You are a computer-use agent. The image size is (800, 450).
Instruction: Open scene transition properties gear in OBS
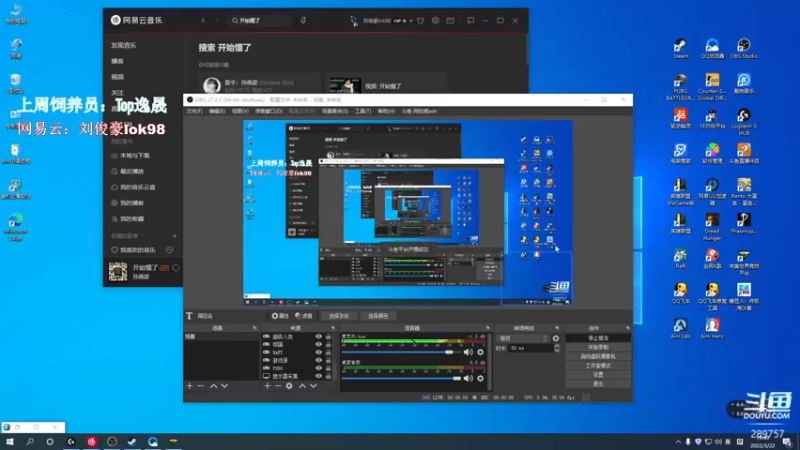pyautogui.click(x=556, y=338)
